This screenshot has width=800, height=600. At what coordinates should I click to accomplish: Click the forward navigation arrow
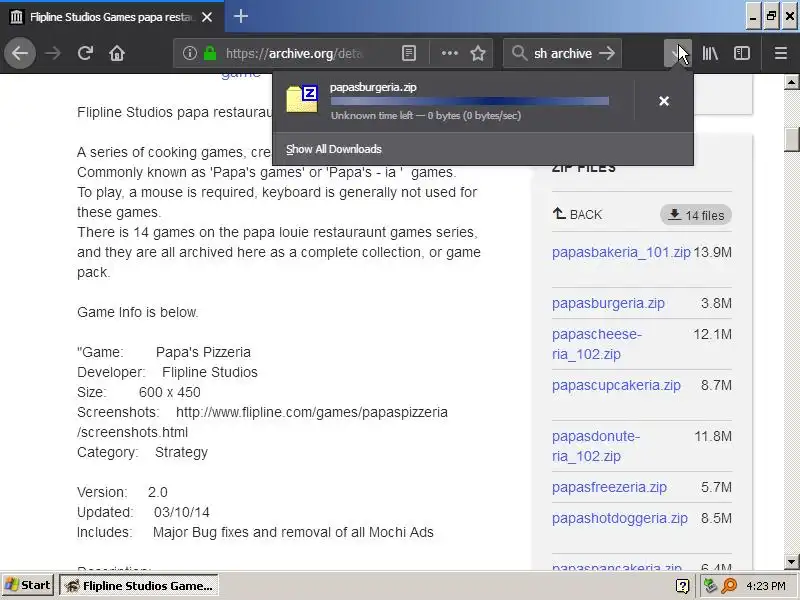tap(53, 53)
